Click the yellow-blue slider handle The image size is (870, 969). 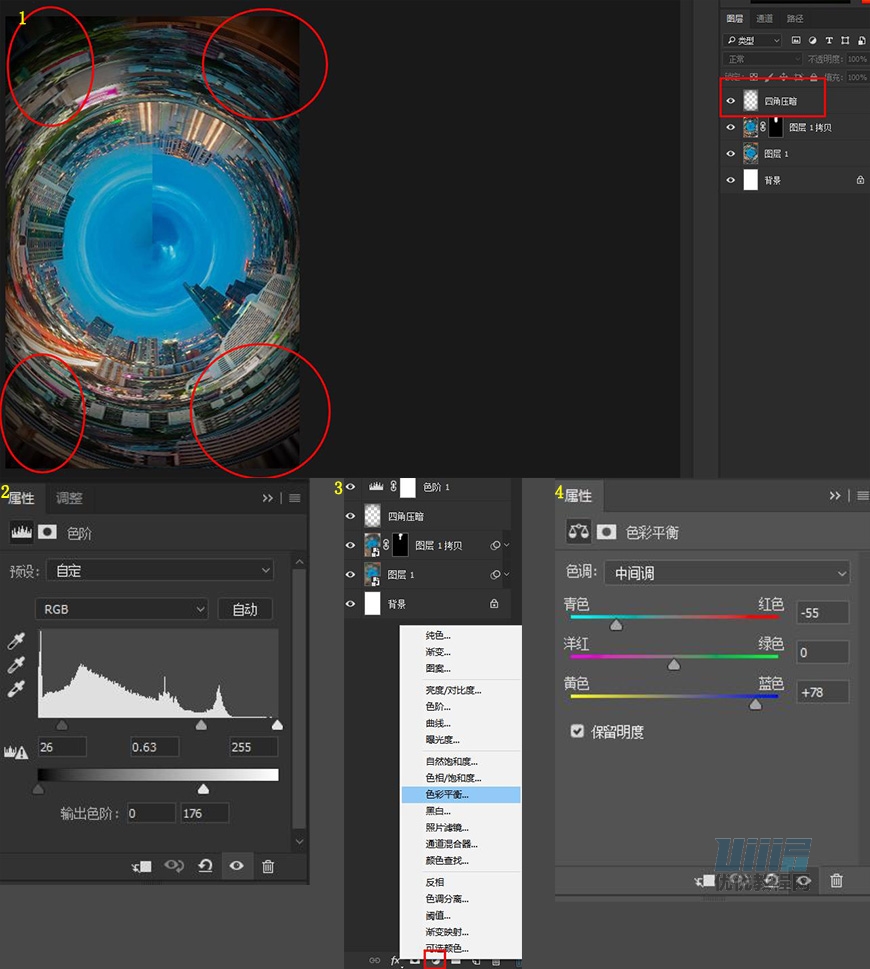(x=755, y=705)
